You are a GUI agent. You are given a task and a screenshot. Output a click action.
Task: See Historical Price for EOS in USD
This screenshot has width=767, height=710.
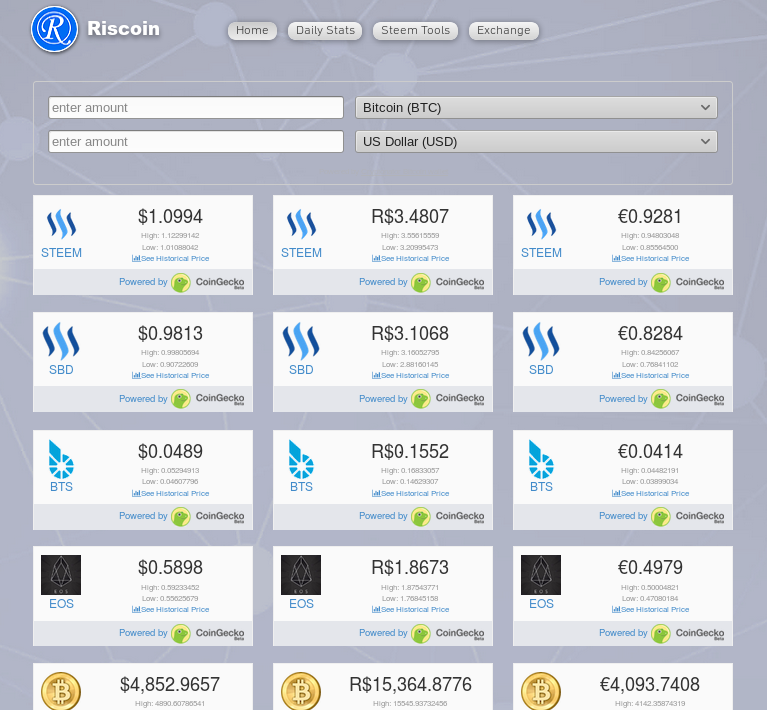point(170,609)
